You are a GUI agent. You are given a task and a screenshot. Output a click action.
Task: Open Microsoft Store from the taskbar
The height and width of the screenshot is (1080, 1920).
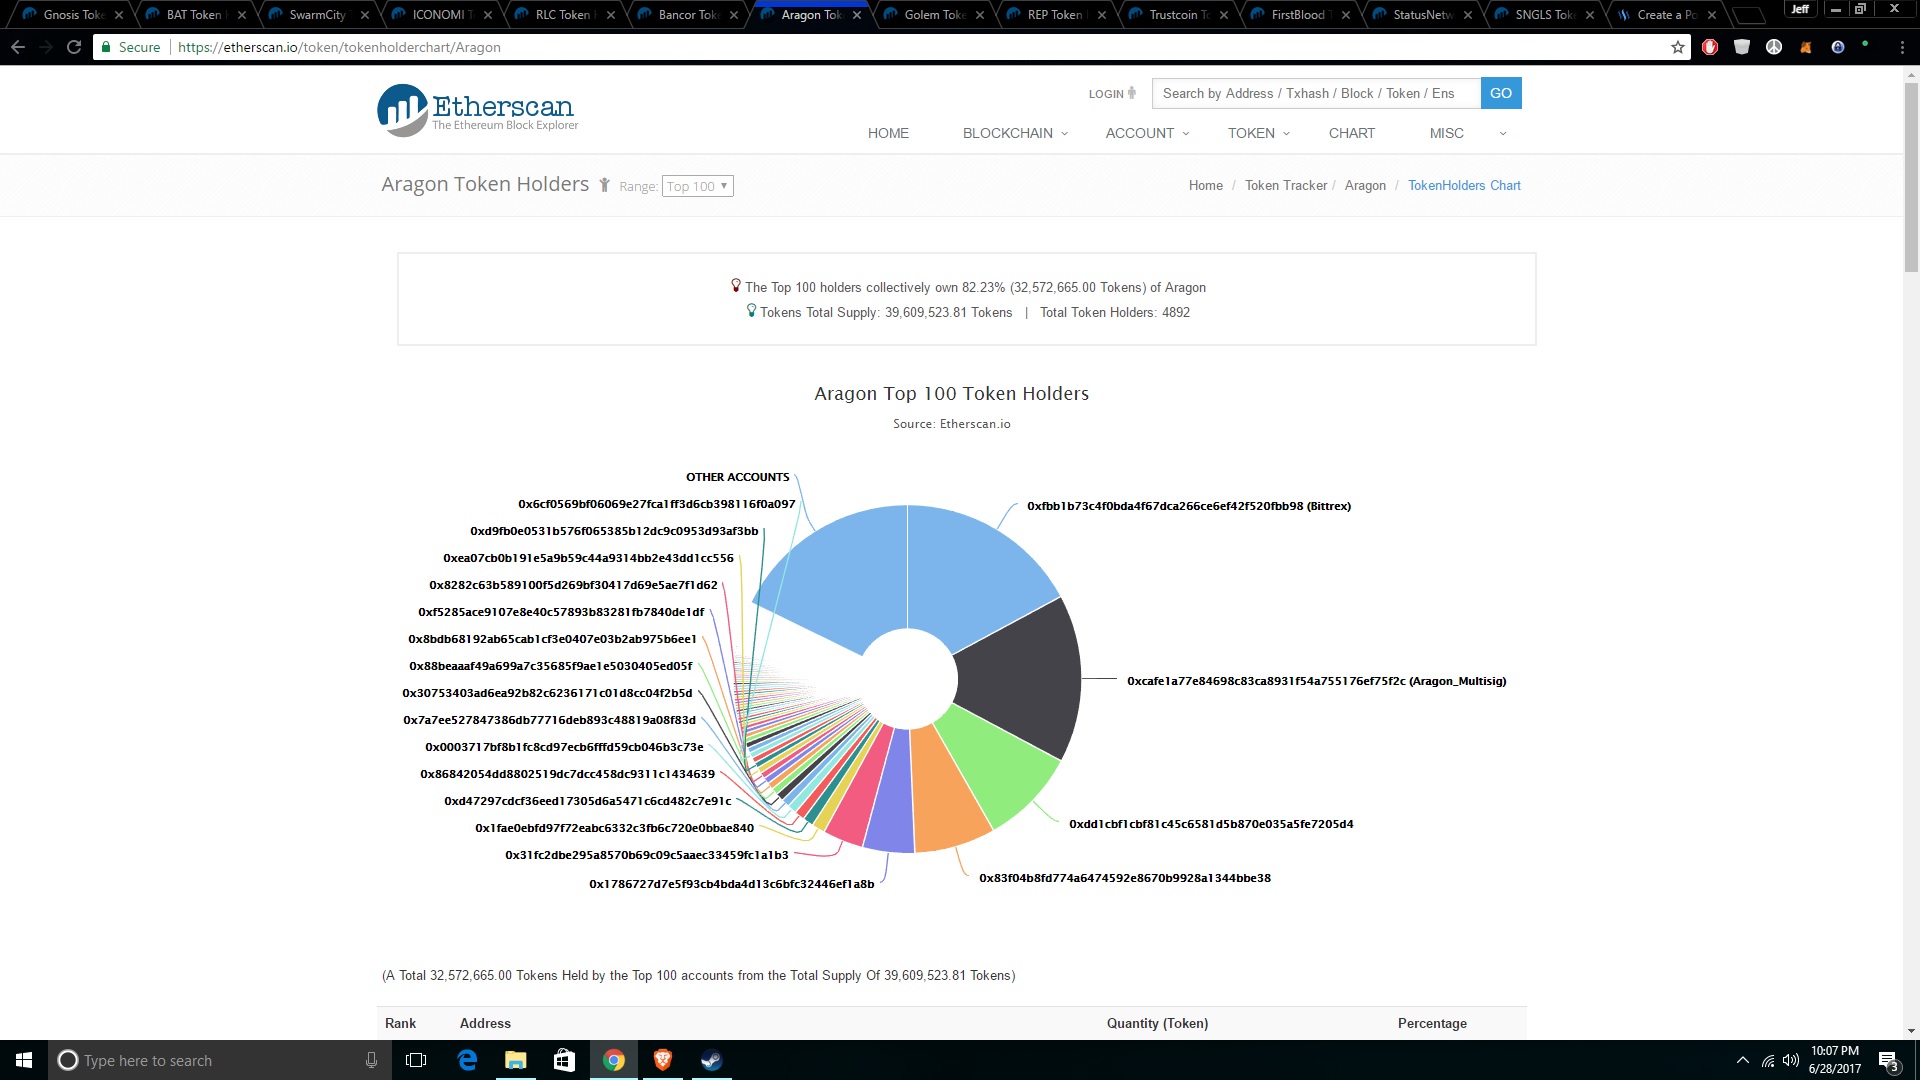tap(564, 1060)
